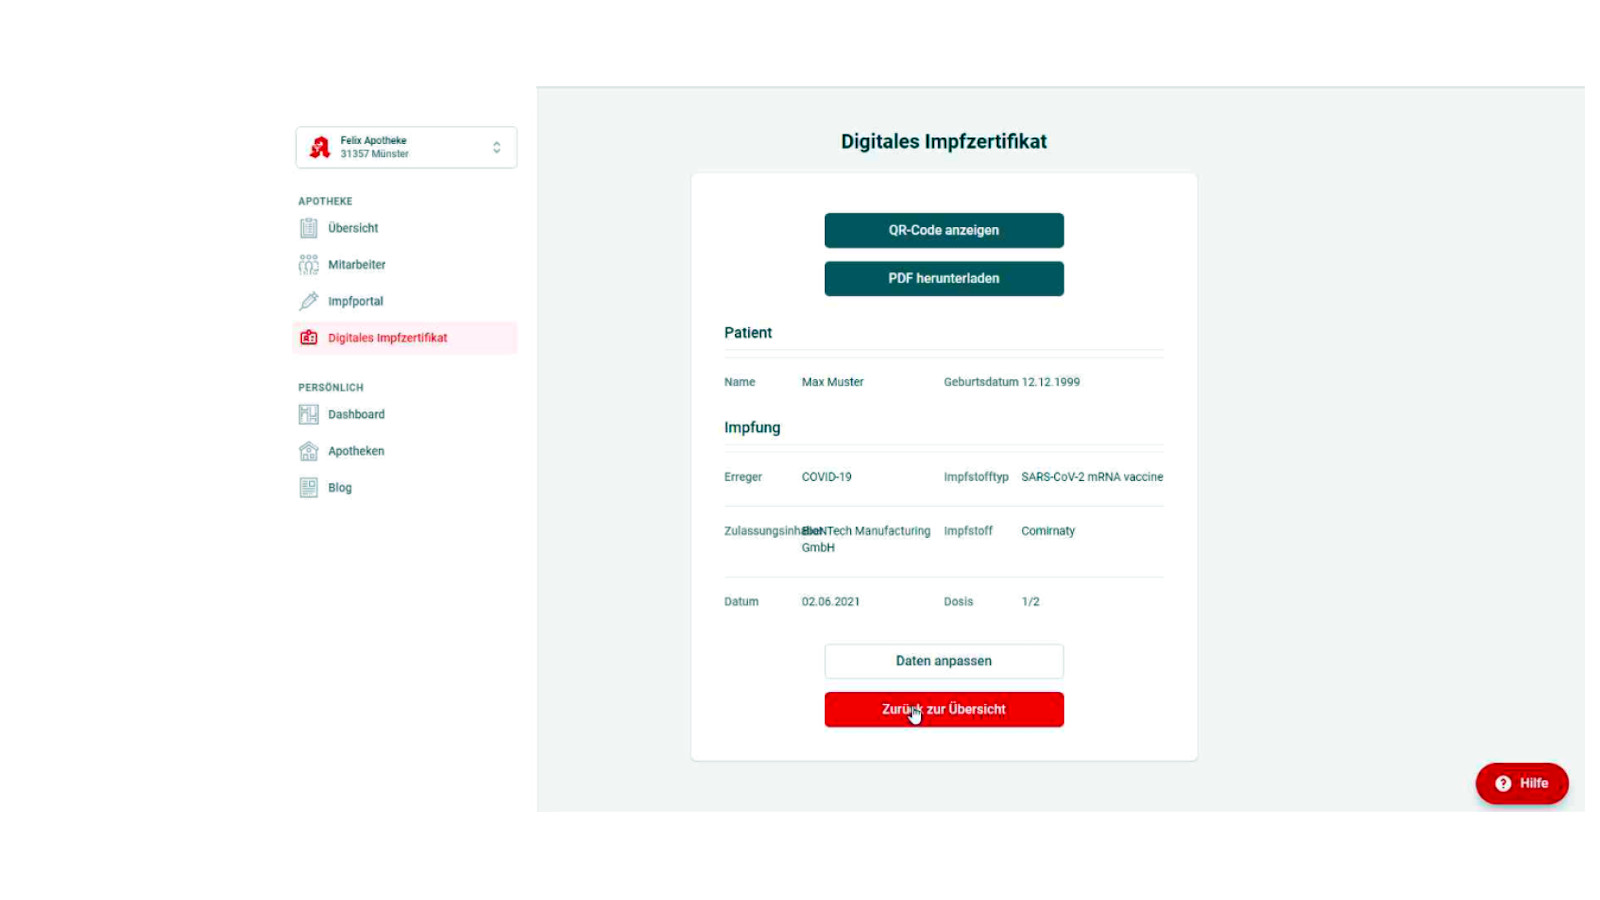Click the Übersicht clipboard icon
1600x900 pixels.
tap(308, 228)
